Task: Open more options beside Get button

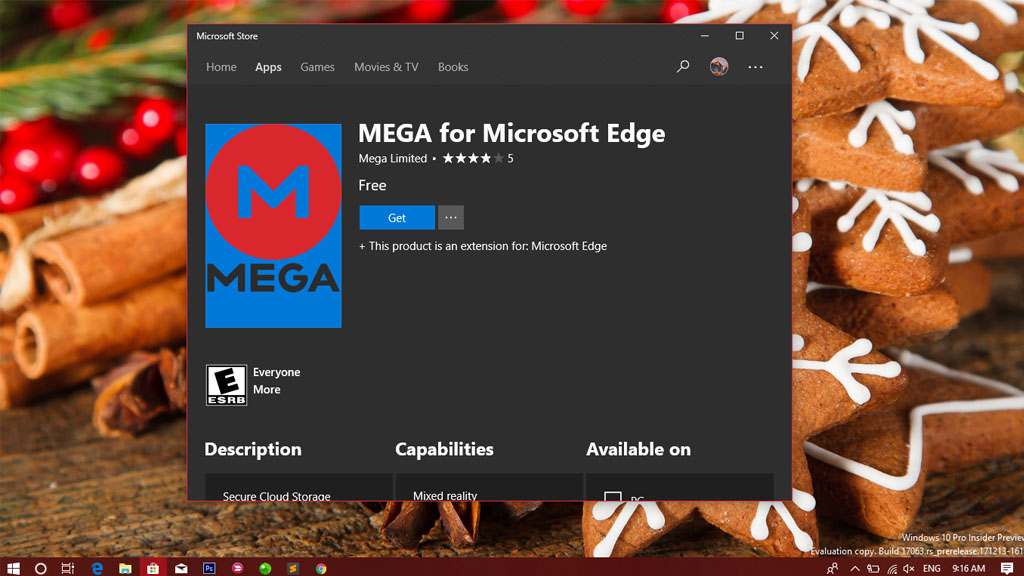Action: [451, 217]
